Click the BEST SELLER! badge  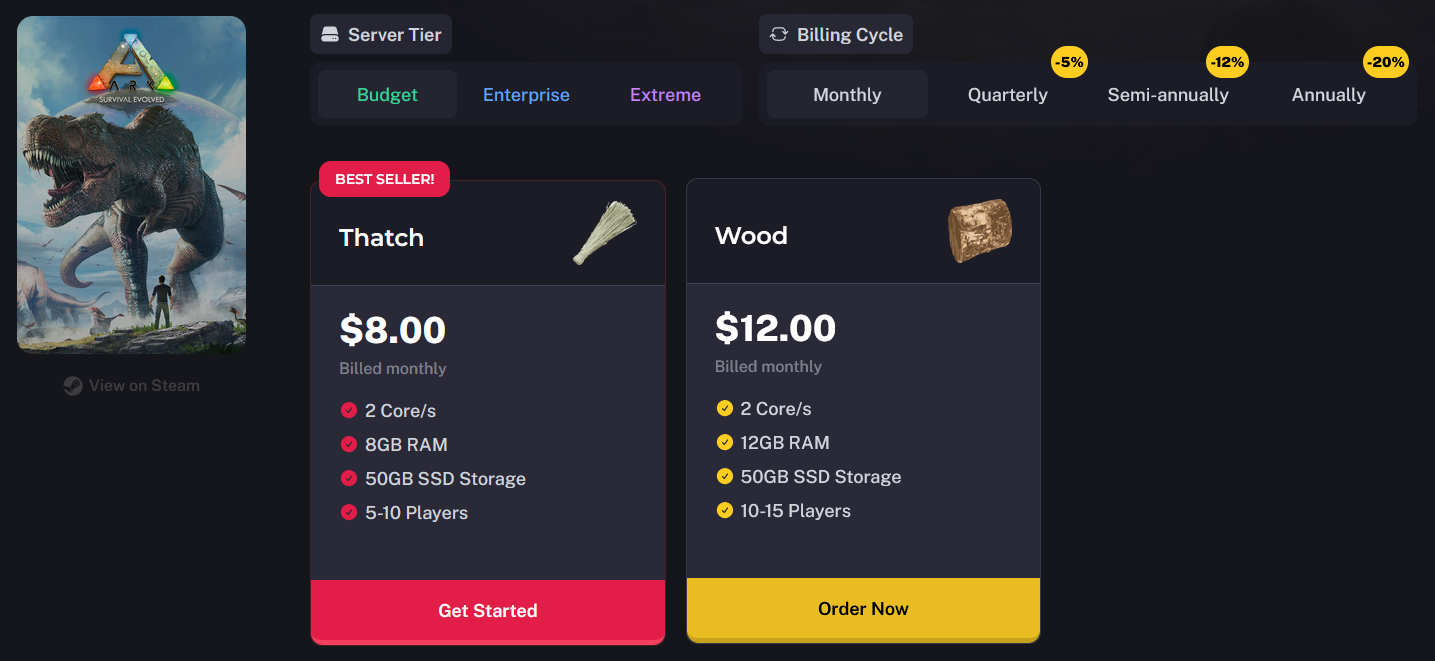[384, 179]
